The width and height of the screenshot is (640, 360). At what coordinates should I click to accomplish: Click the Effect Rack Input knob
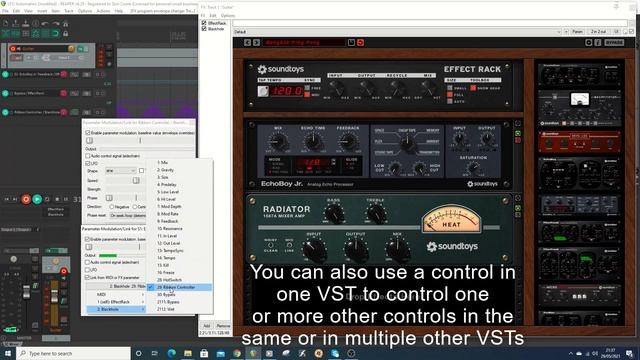point(336,87)
